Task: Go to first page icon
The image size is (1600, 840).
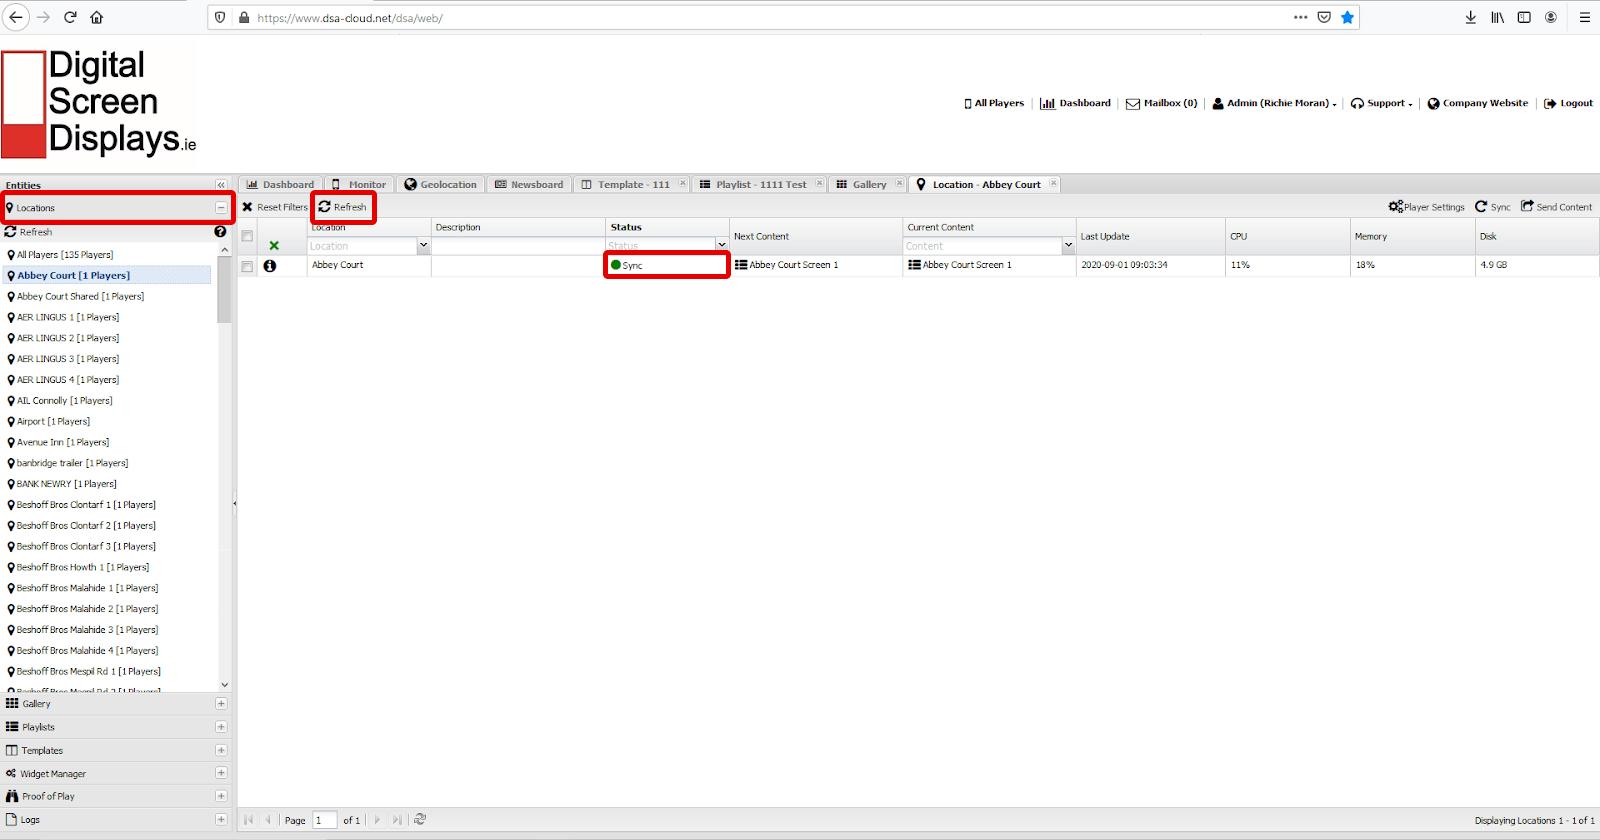Action: [249, 820]
